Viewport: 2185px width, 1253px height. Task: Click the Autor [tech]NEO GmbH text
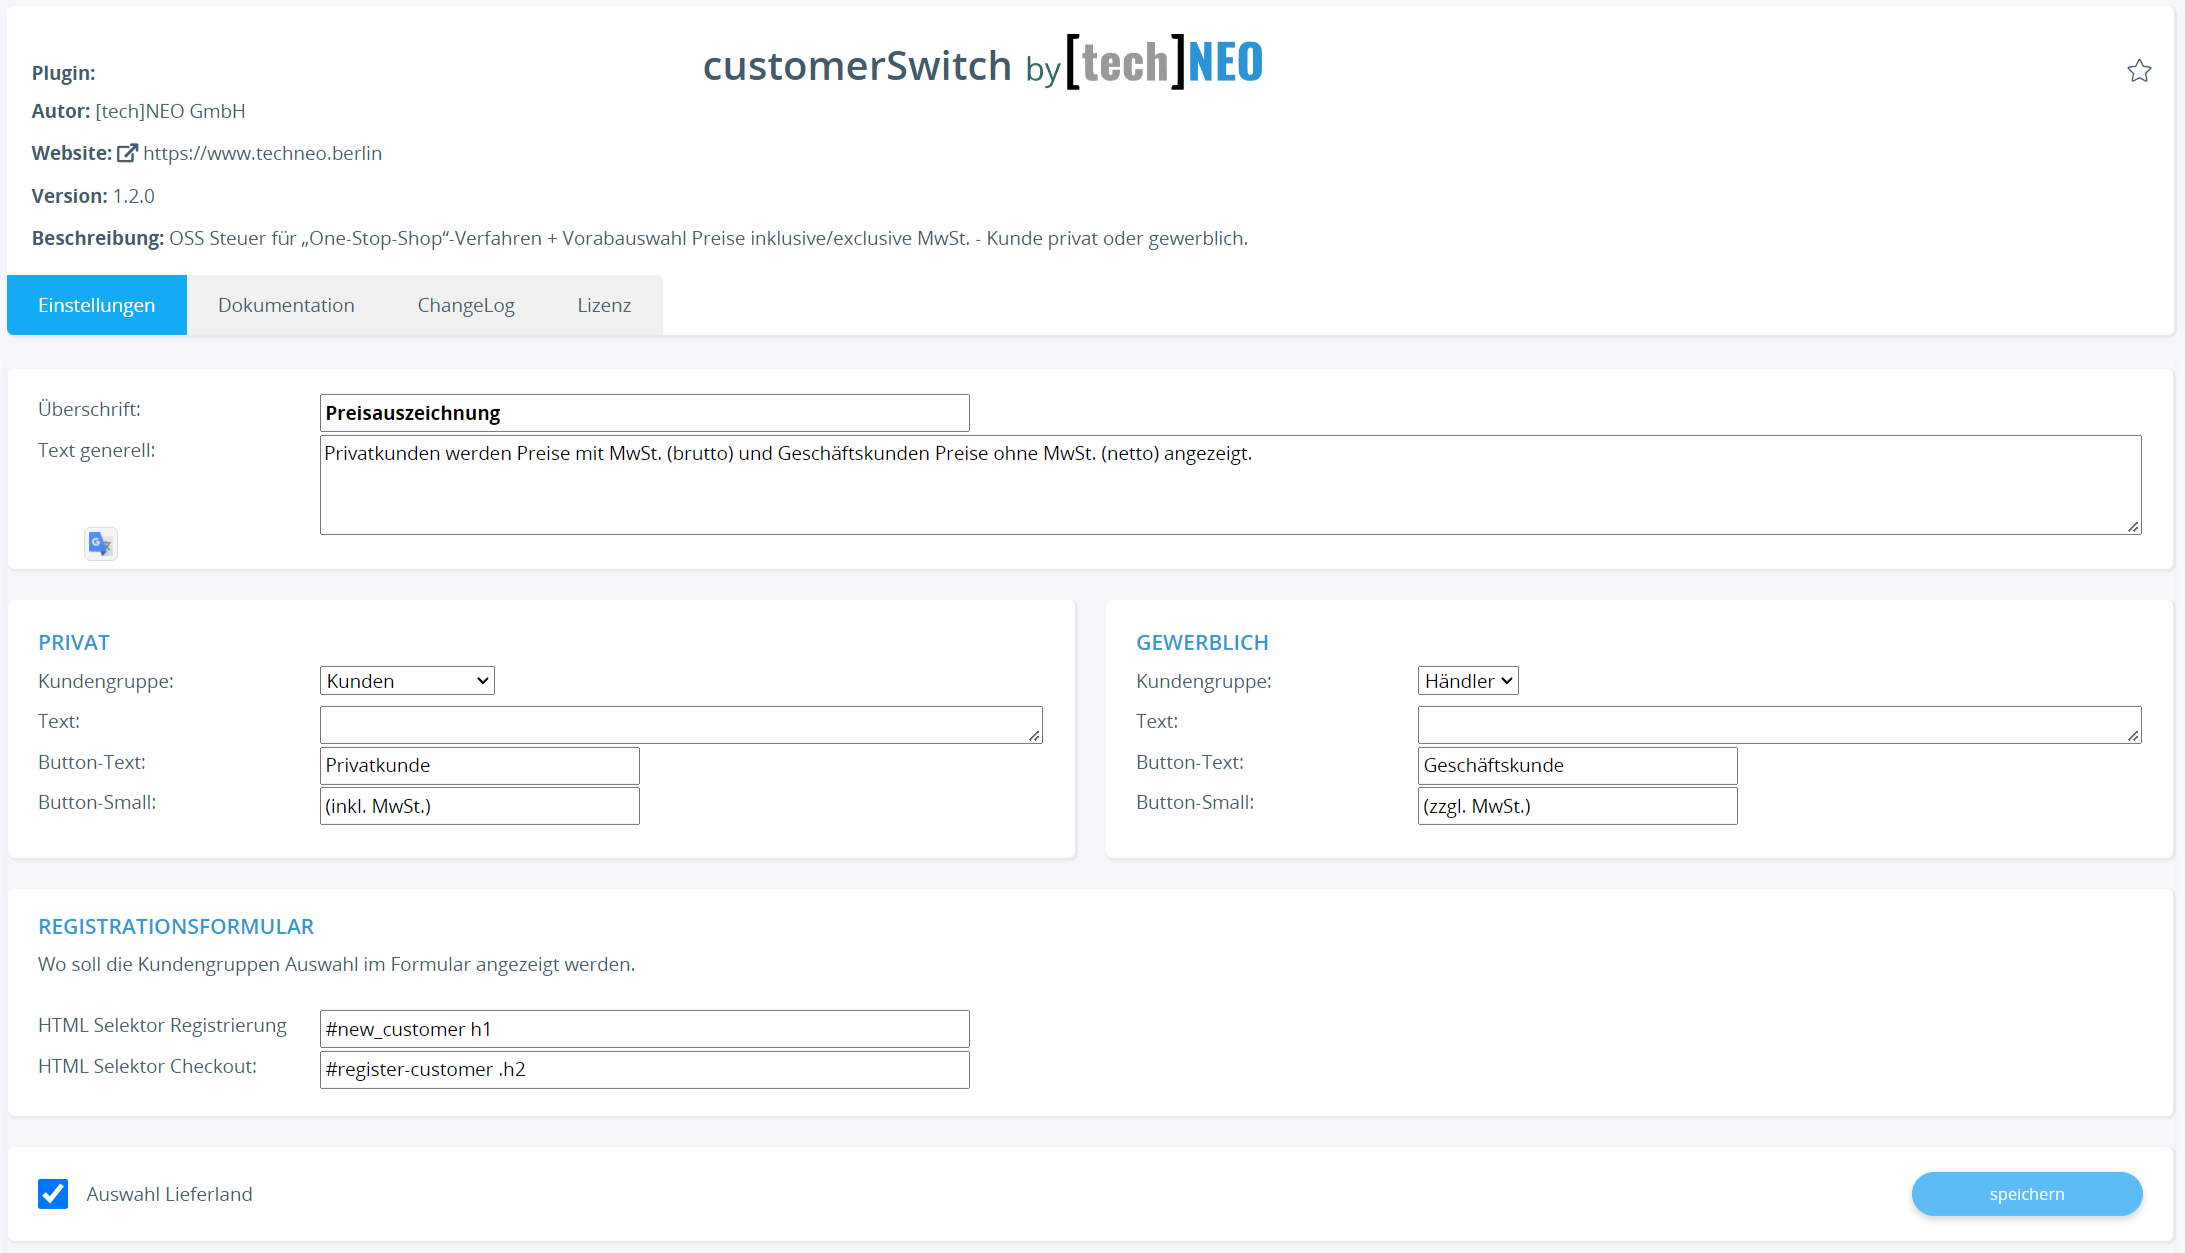138,111
